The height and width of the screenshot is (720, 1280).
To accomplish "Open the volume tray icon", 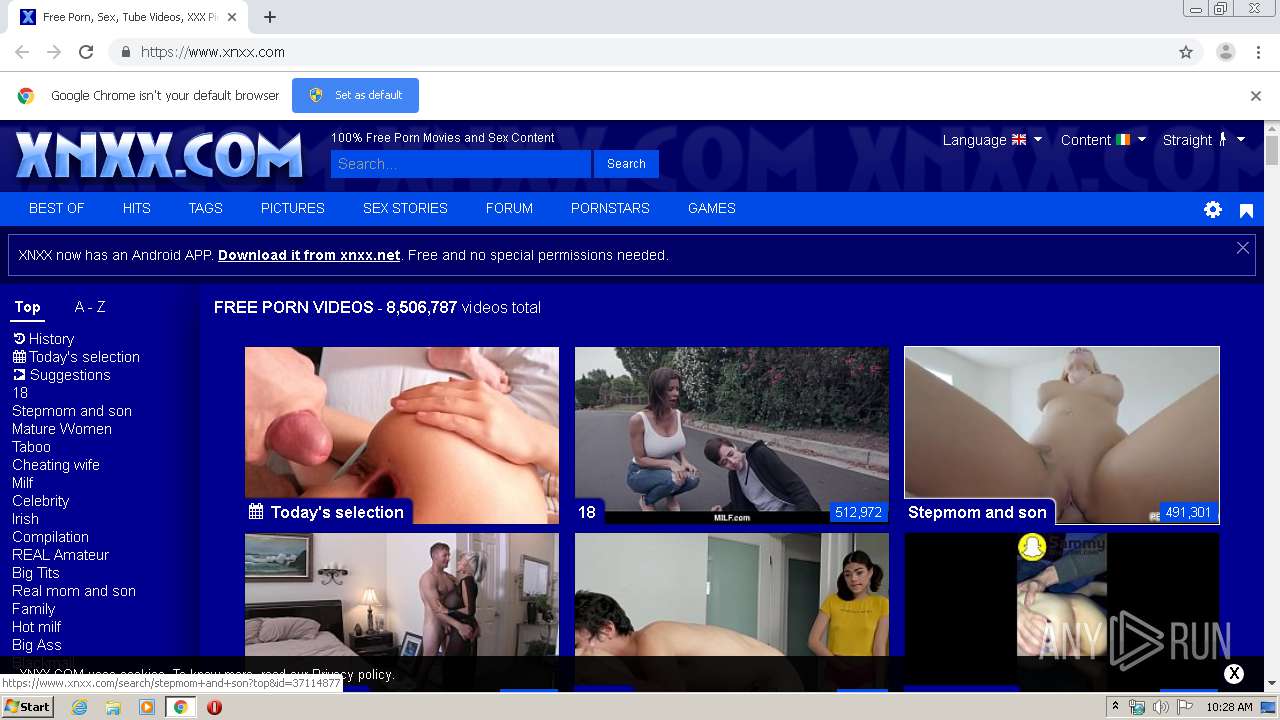I will 1160,707.
